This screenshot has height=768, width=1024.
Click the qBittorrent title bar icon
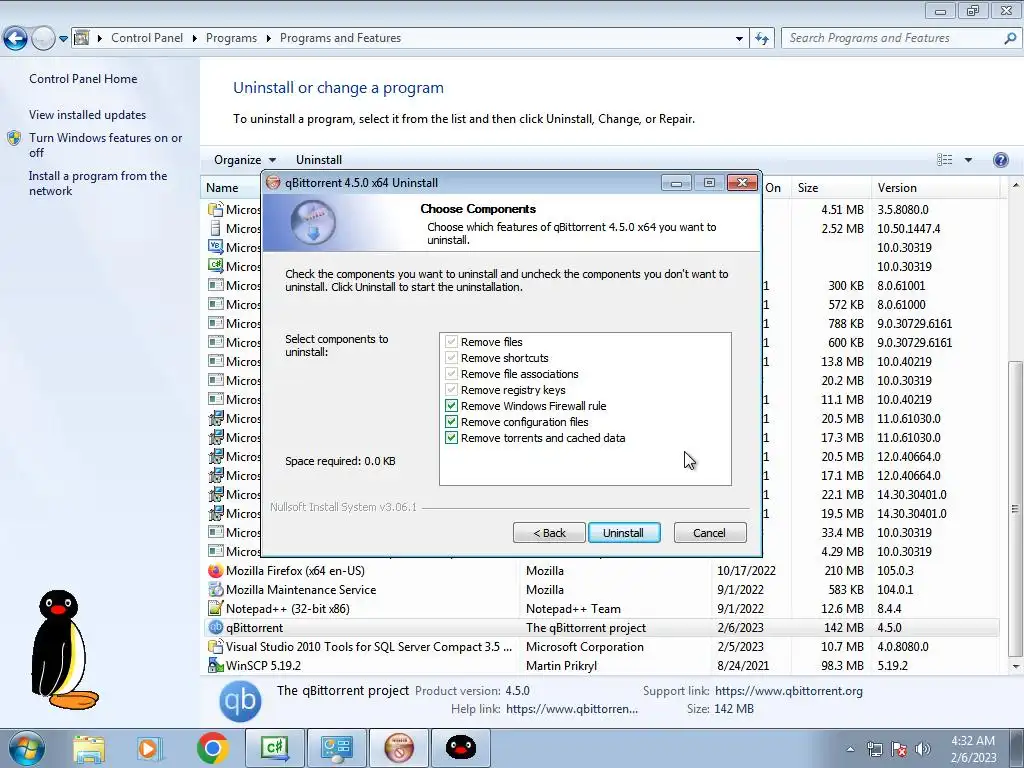point(274,183)
